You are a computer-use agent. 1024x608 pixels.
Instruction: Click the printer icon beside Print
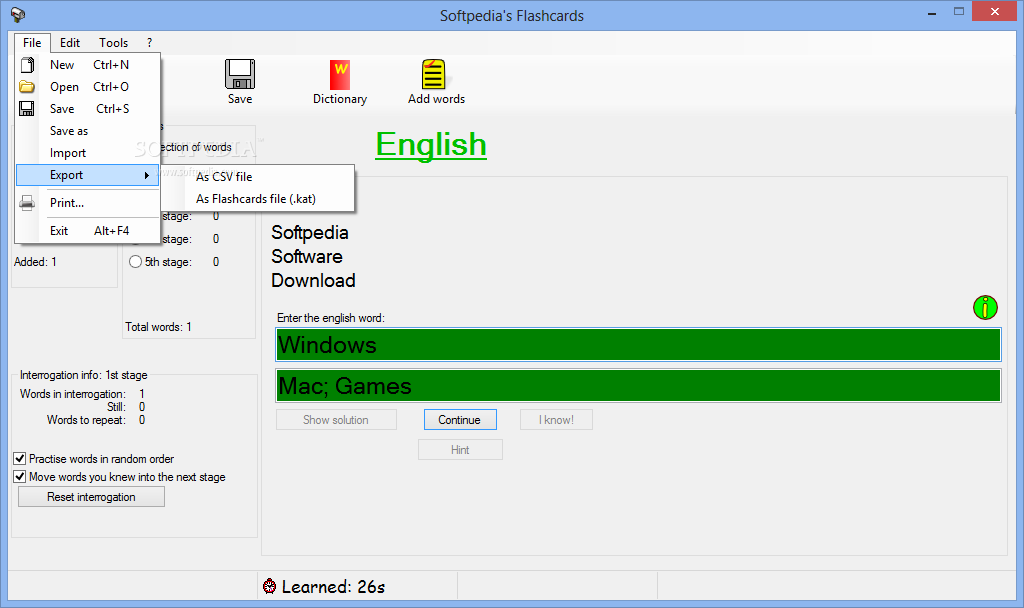[x=27, y=203]
